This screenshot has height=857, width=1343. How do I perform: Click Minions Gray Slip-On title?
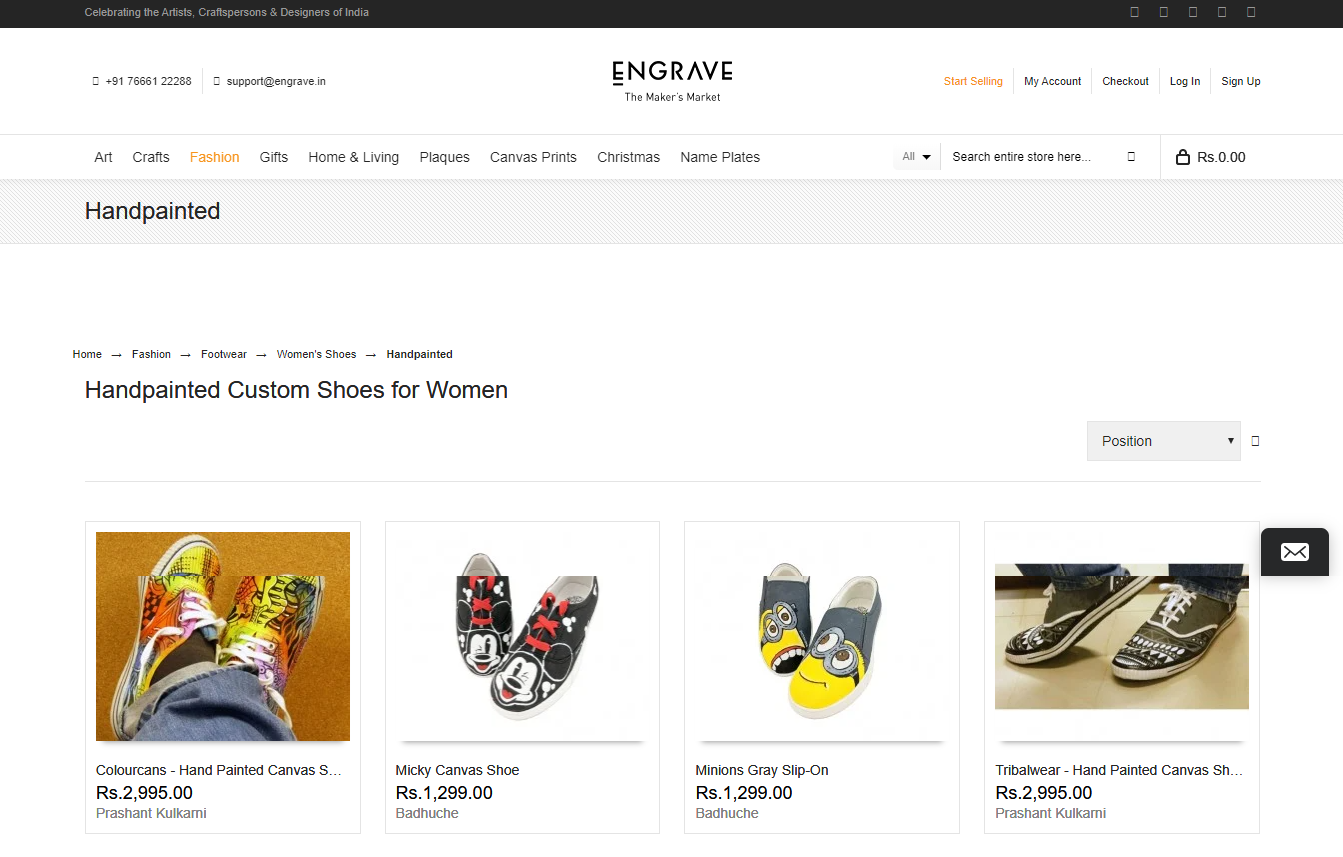[x=762, y=771]
